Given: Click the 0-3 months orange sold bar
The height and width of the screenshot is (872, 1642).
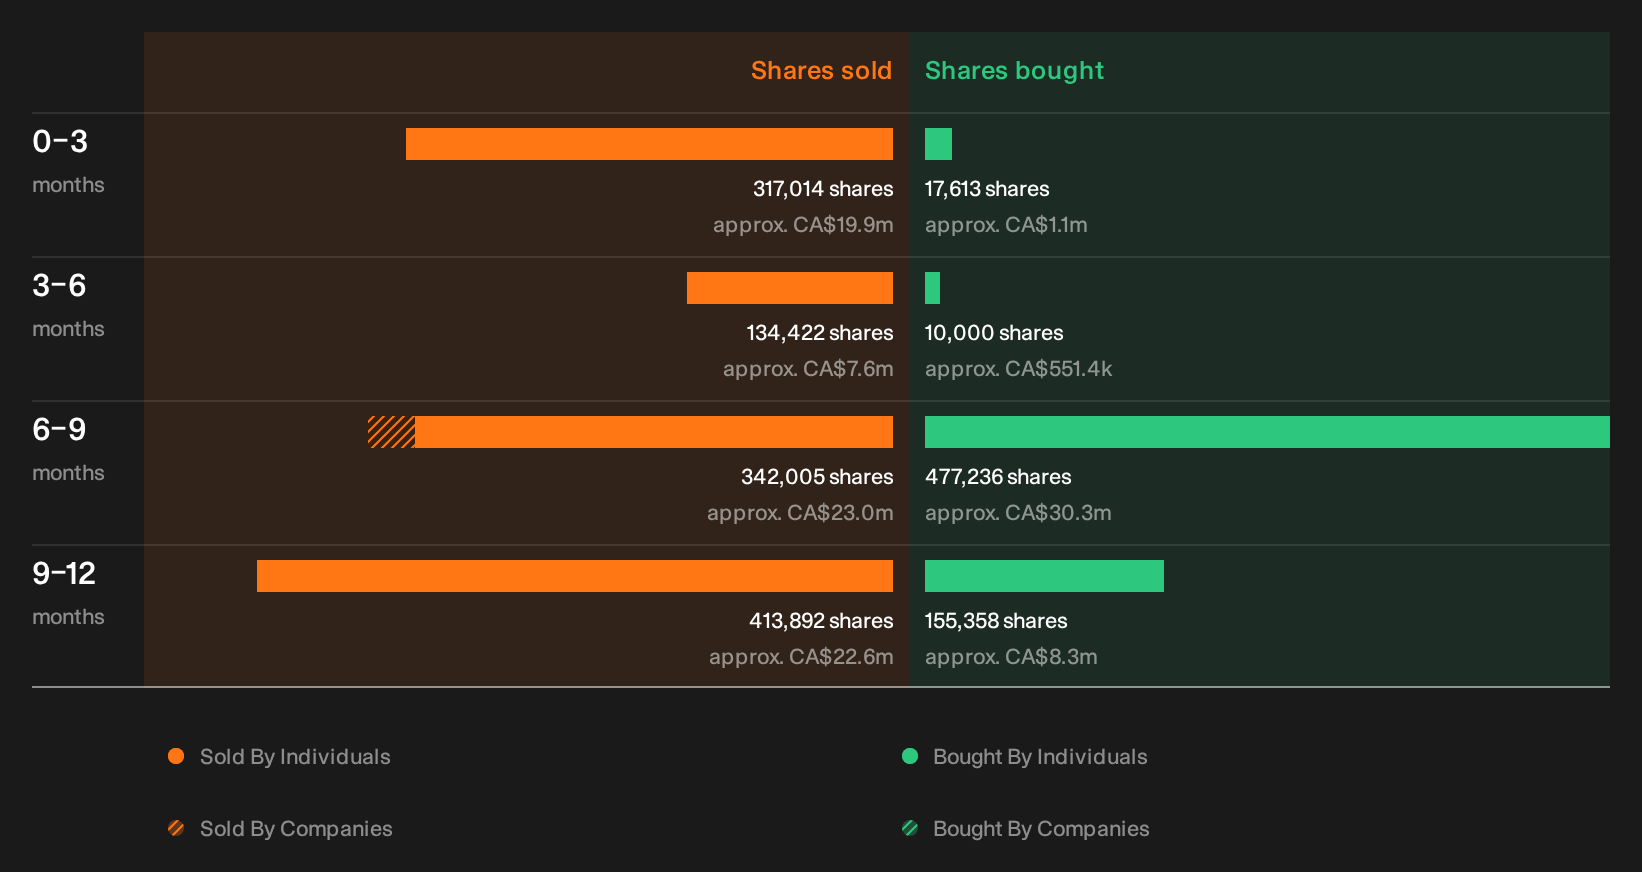Looking at the screenshot, I should [x=649, y=144].
